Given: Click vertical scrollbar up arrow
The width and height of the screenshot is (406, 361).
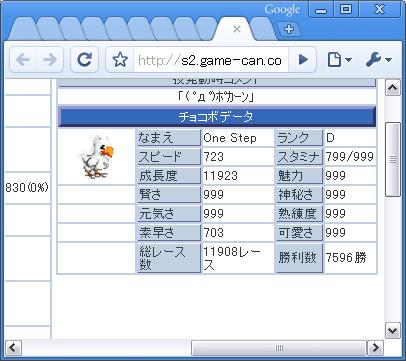Looking at the screenshot, I should click(x=393, y=88).
